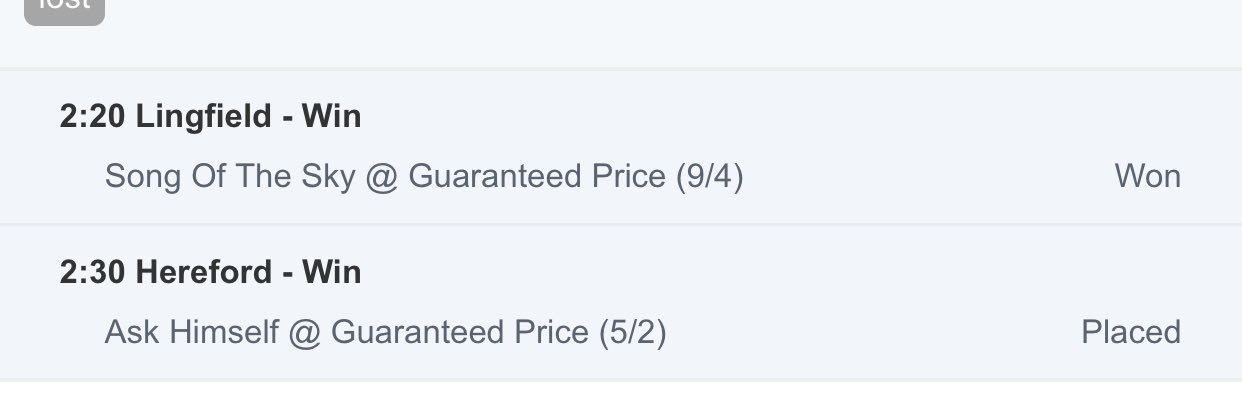Click the '2:20' race time

[x=93, y=117]
